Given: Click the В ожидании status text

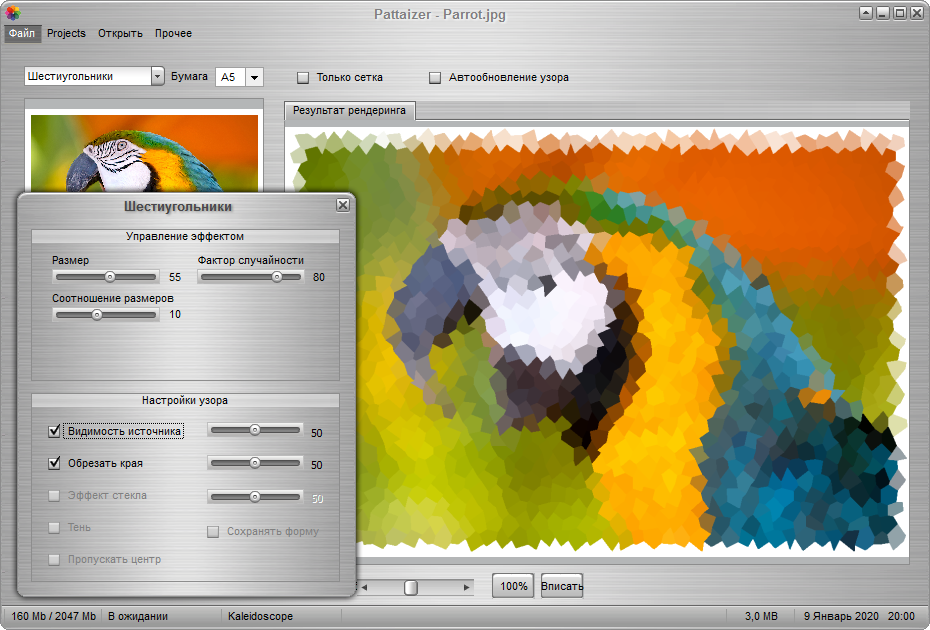Looking at the screenshot, I should (x=138, y=616).
